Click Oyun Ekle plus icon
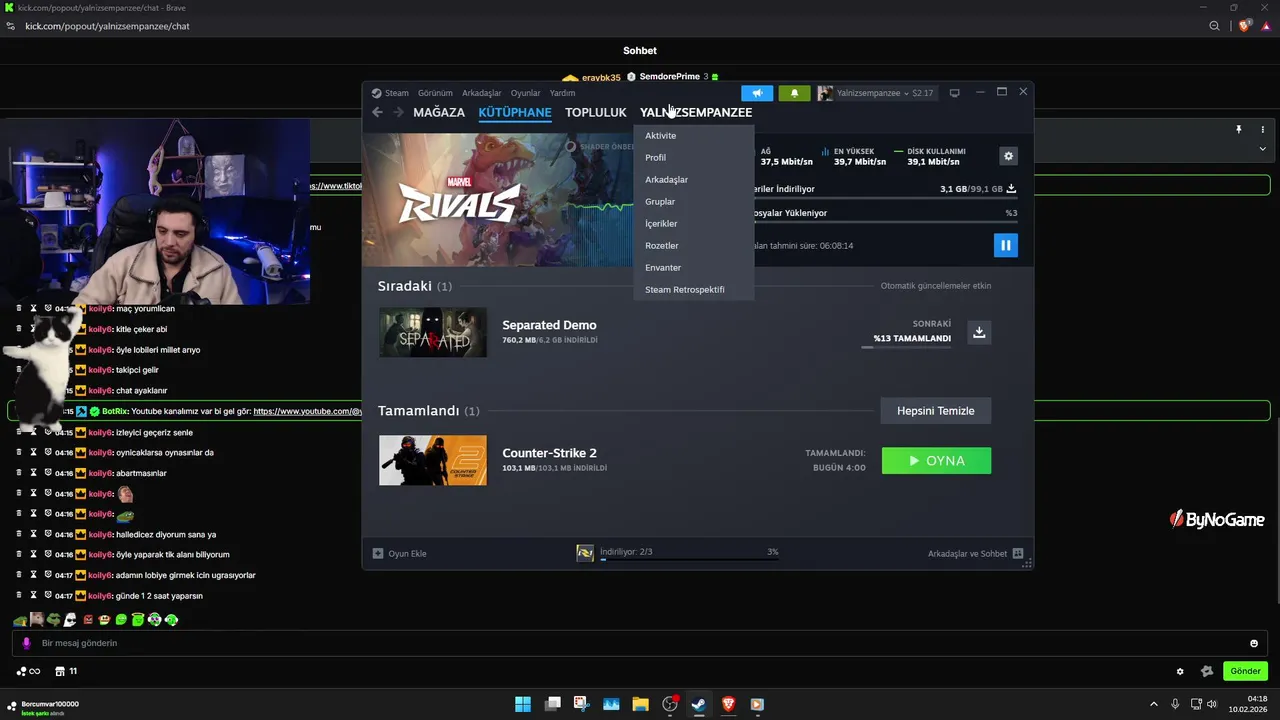Viewport: 1280px width, 720px height. [x=378, y=553]
